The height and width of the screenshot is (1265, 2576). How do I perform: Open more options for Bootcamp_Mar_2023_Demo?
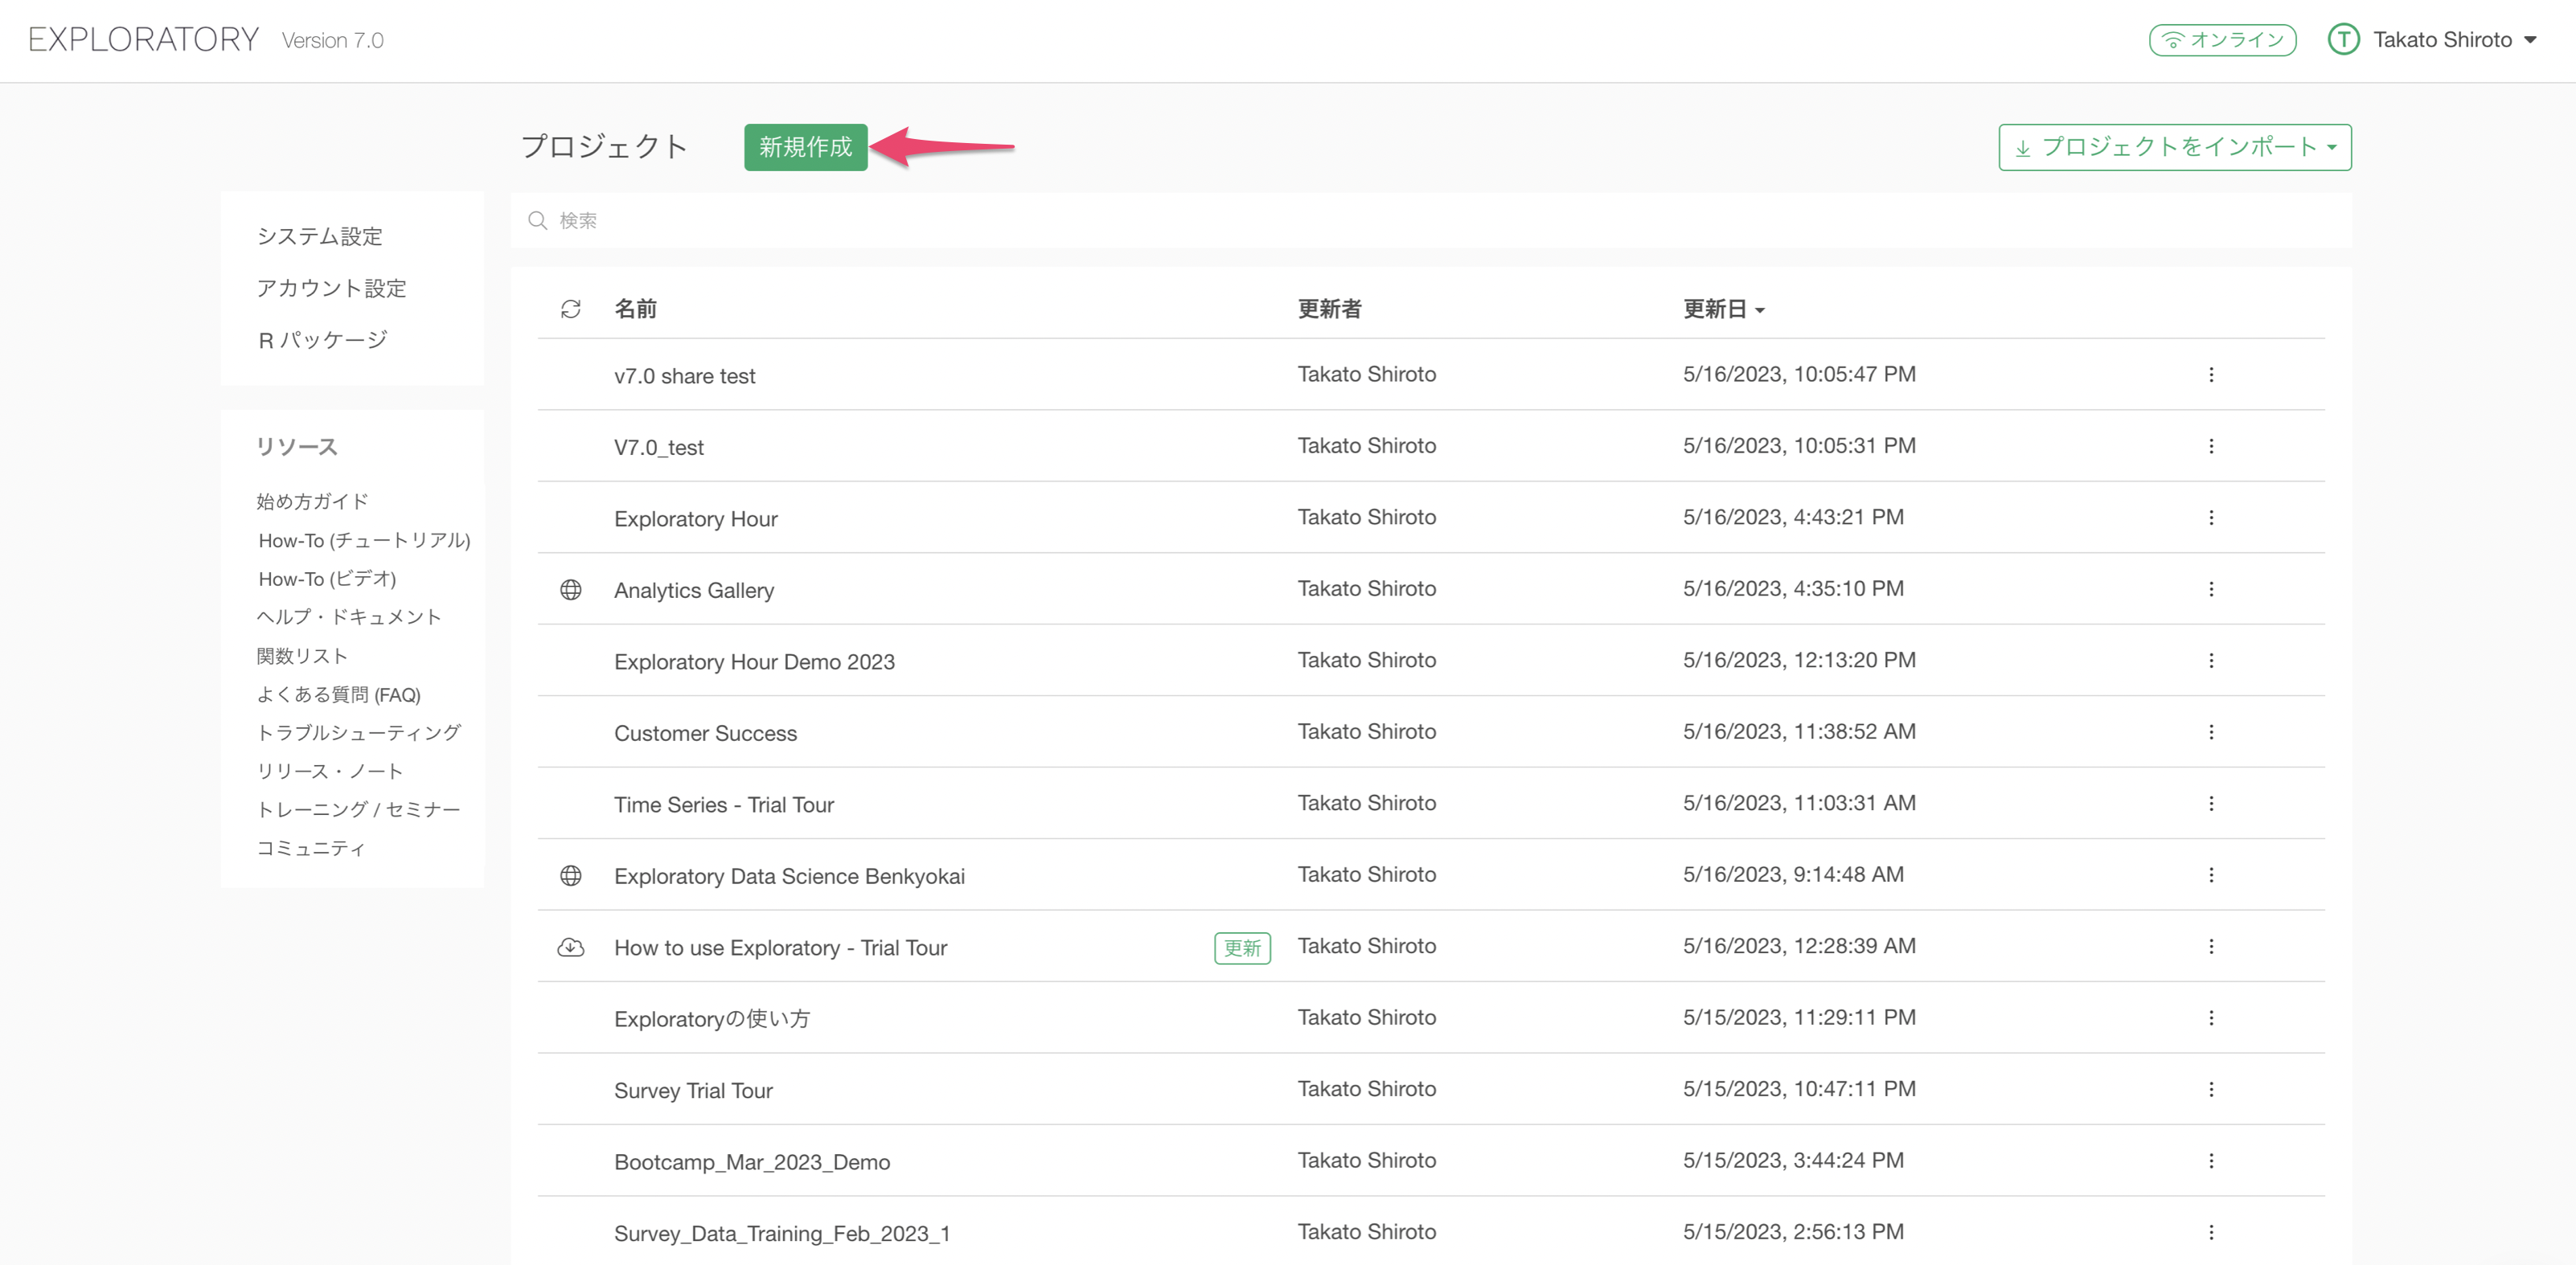point(2210,1161)
